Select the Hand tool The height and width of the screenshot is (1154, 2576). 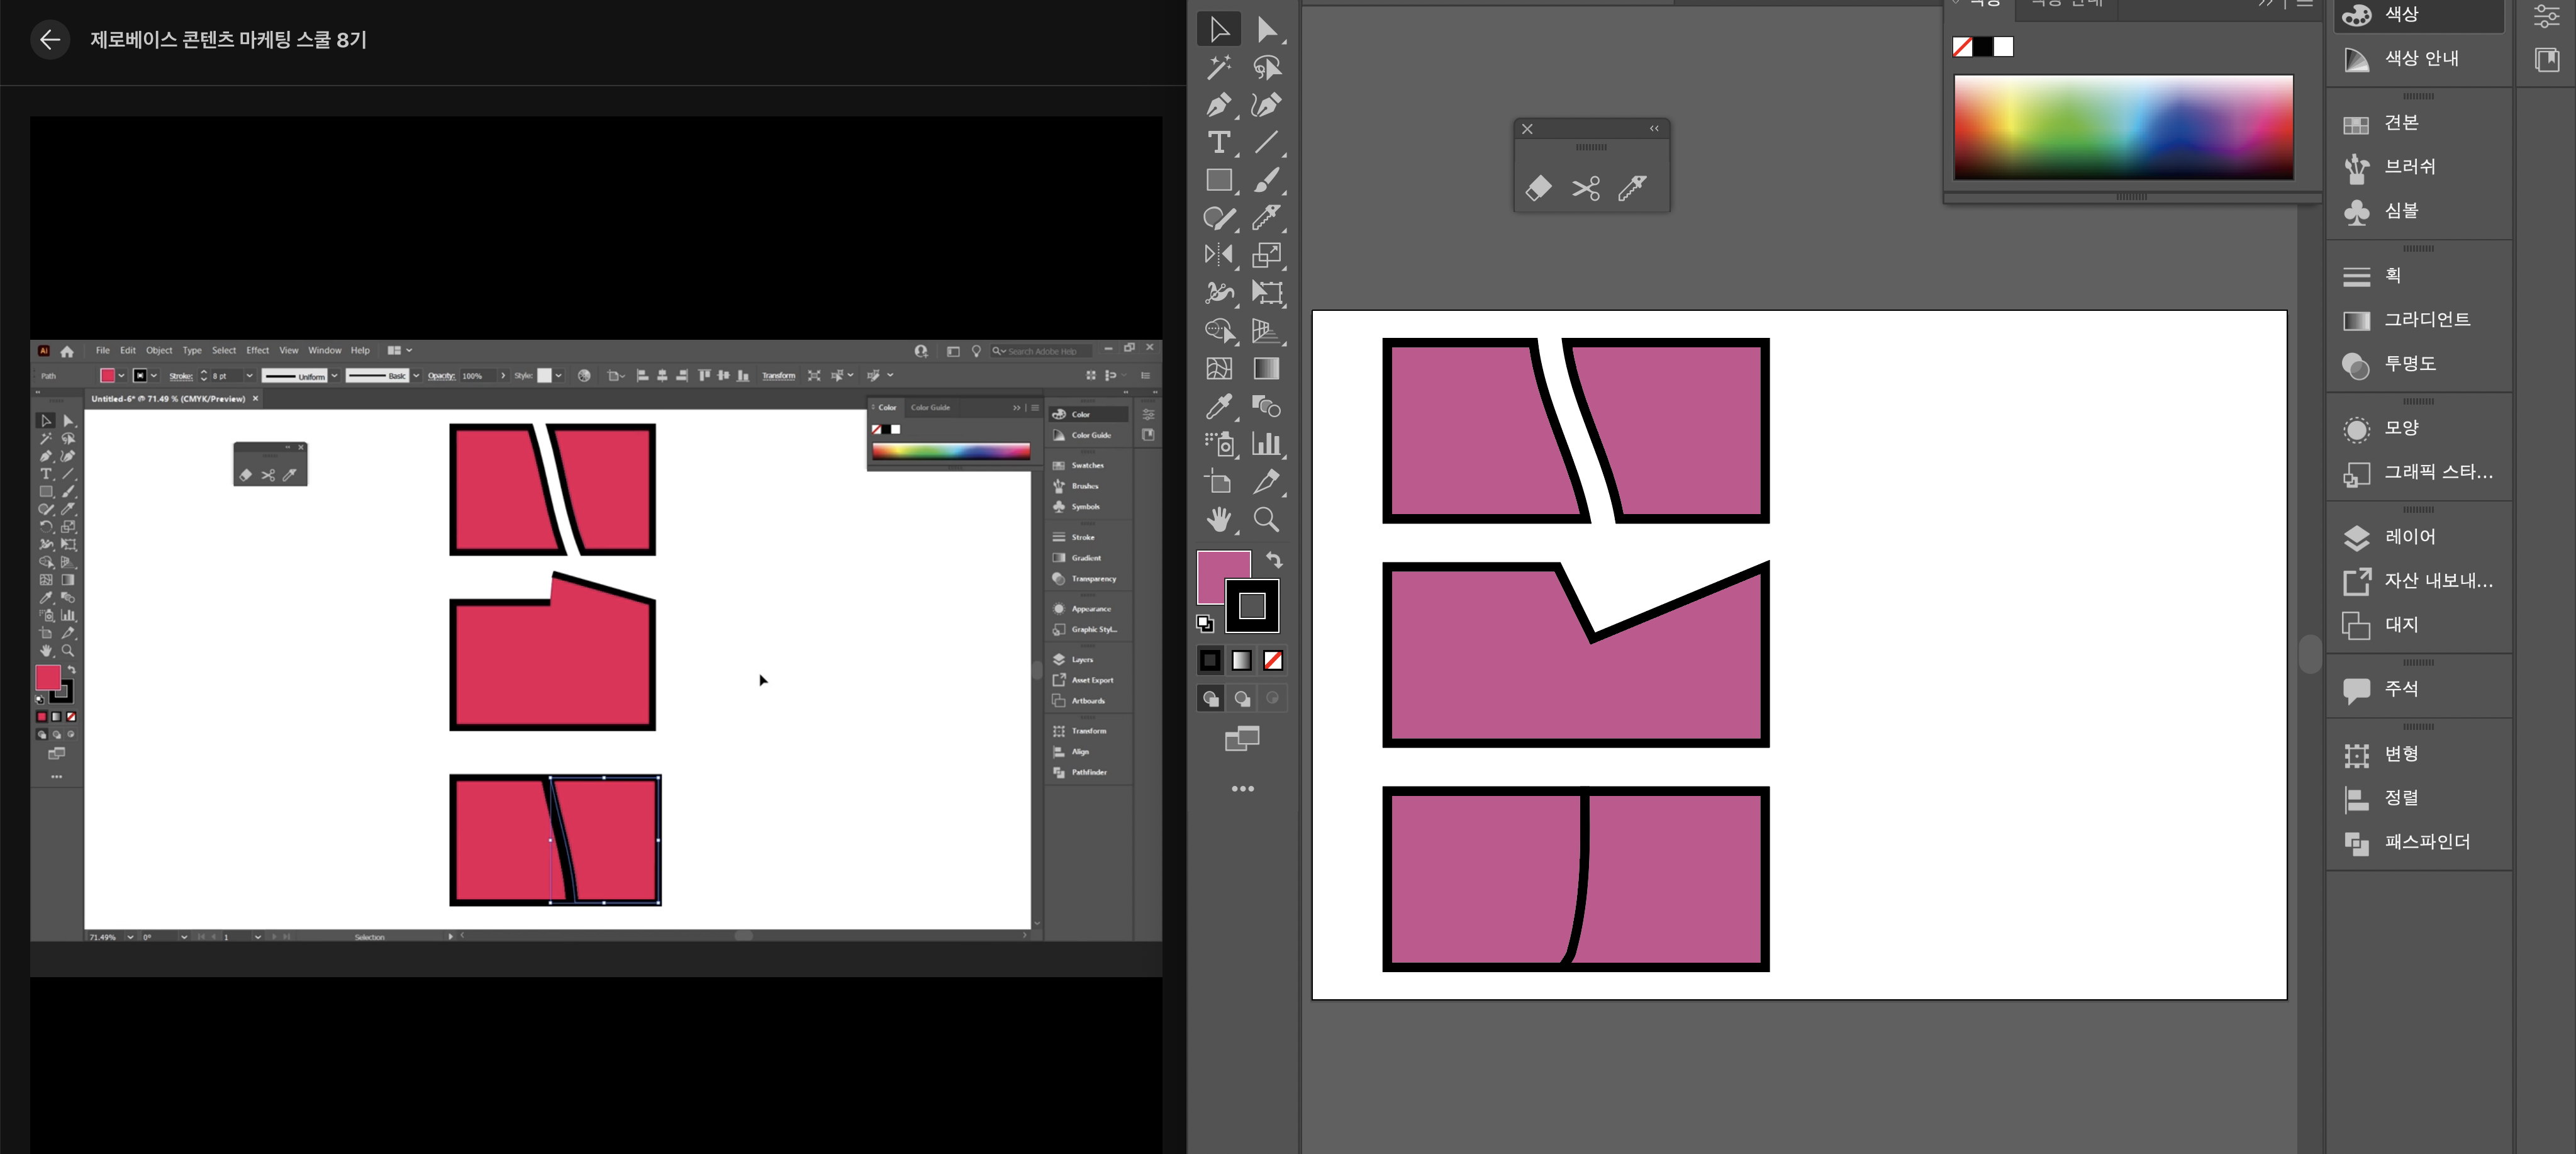pyautogui.click(x=1218, y=519)
